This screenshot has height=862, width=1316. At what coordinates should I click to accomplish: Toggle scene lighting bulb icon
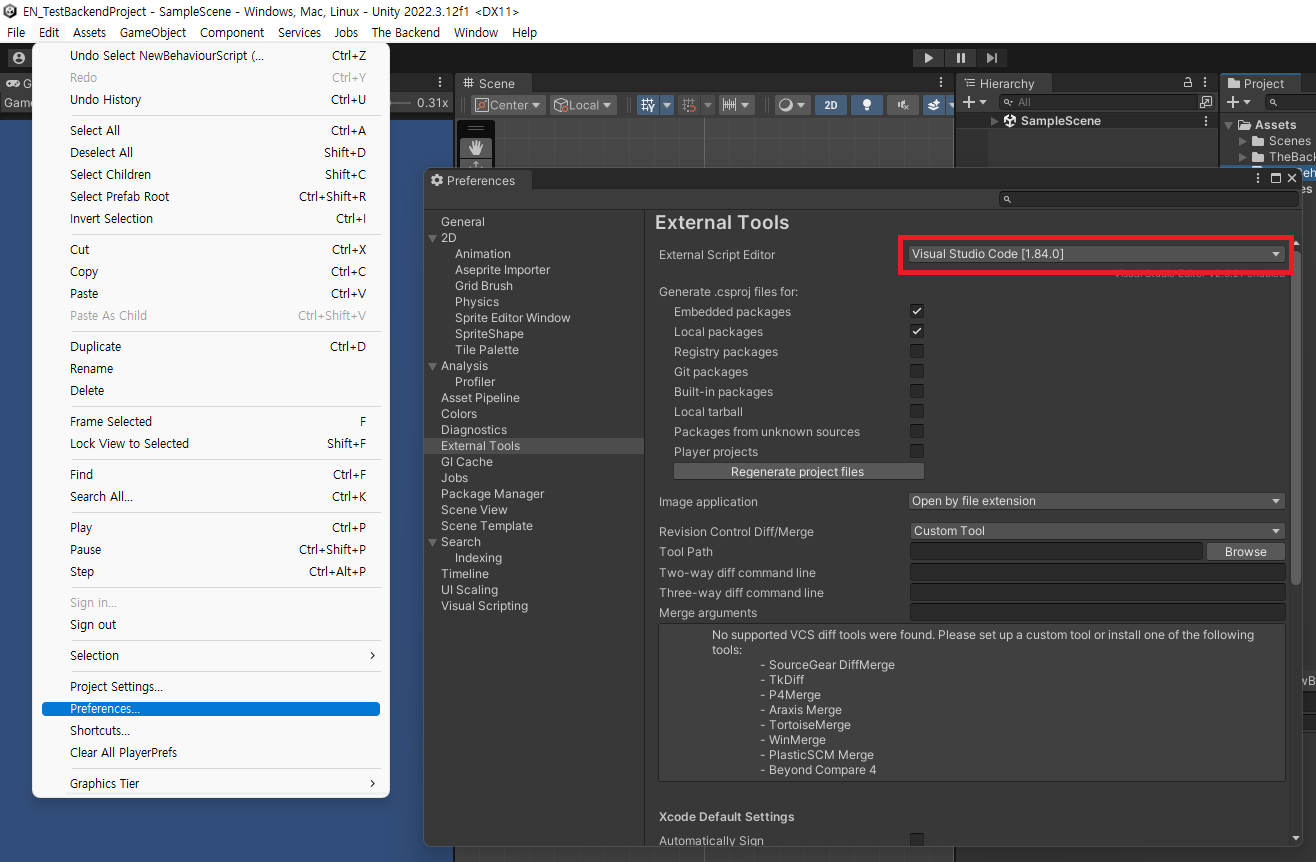tap(867, 105)
